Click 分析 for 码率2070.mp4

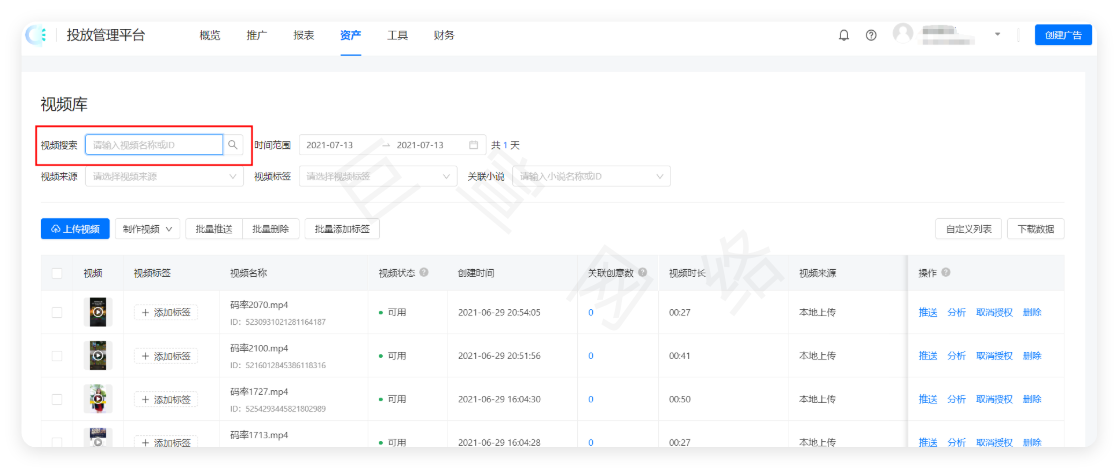[x=956, y=312]
